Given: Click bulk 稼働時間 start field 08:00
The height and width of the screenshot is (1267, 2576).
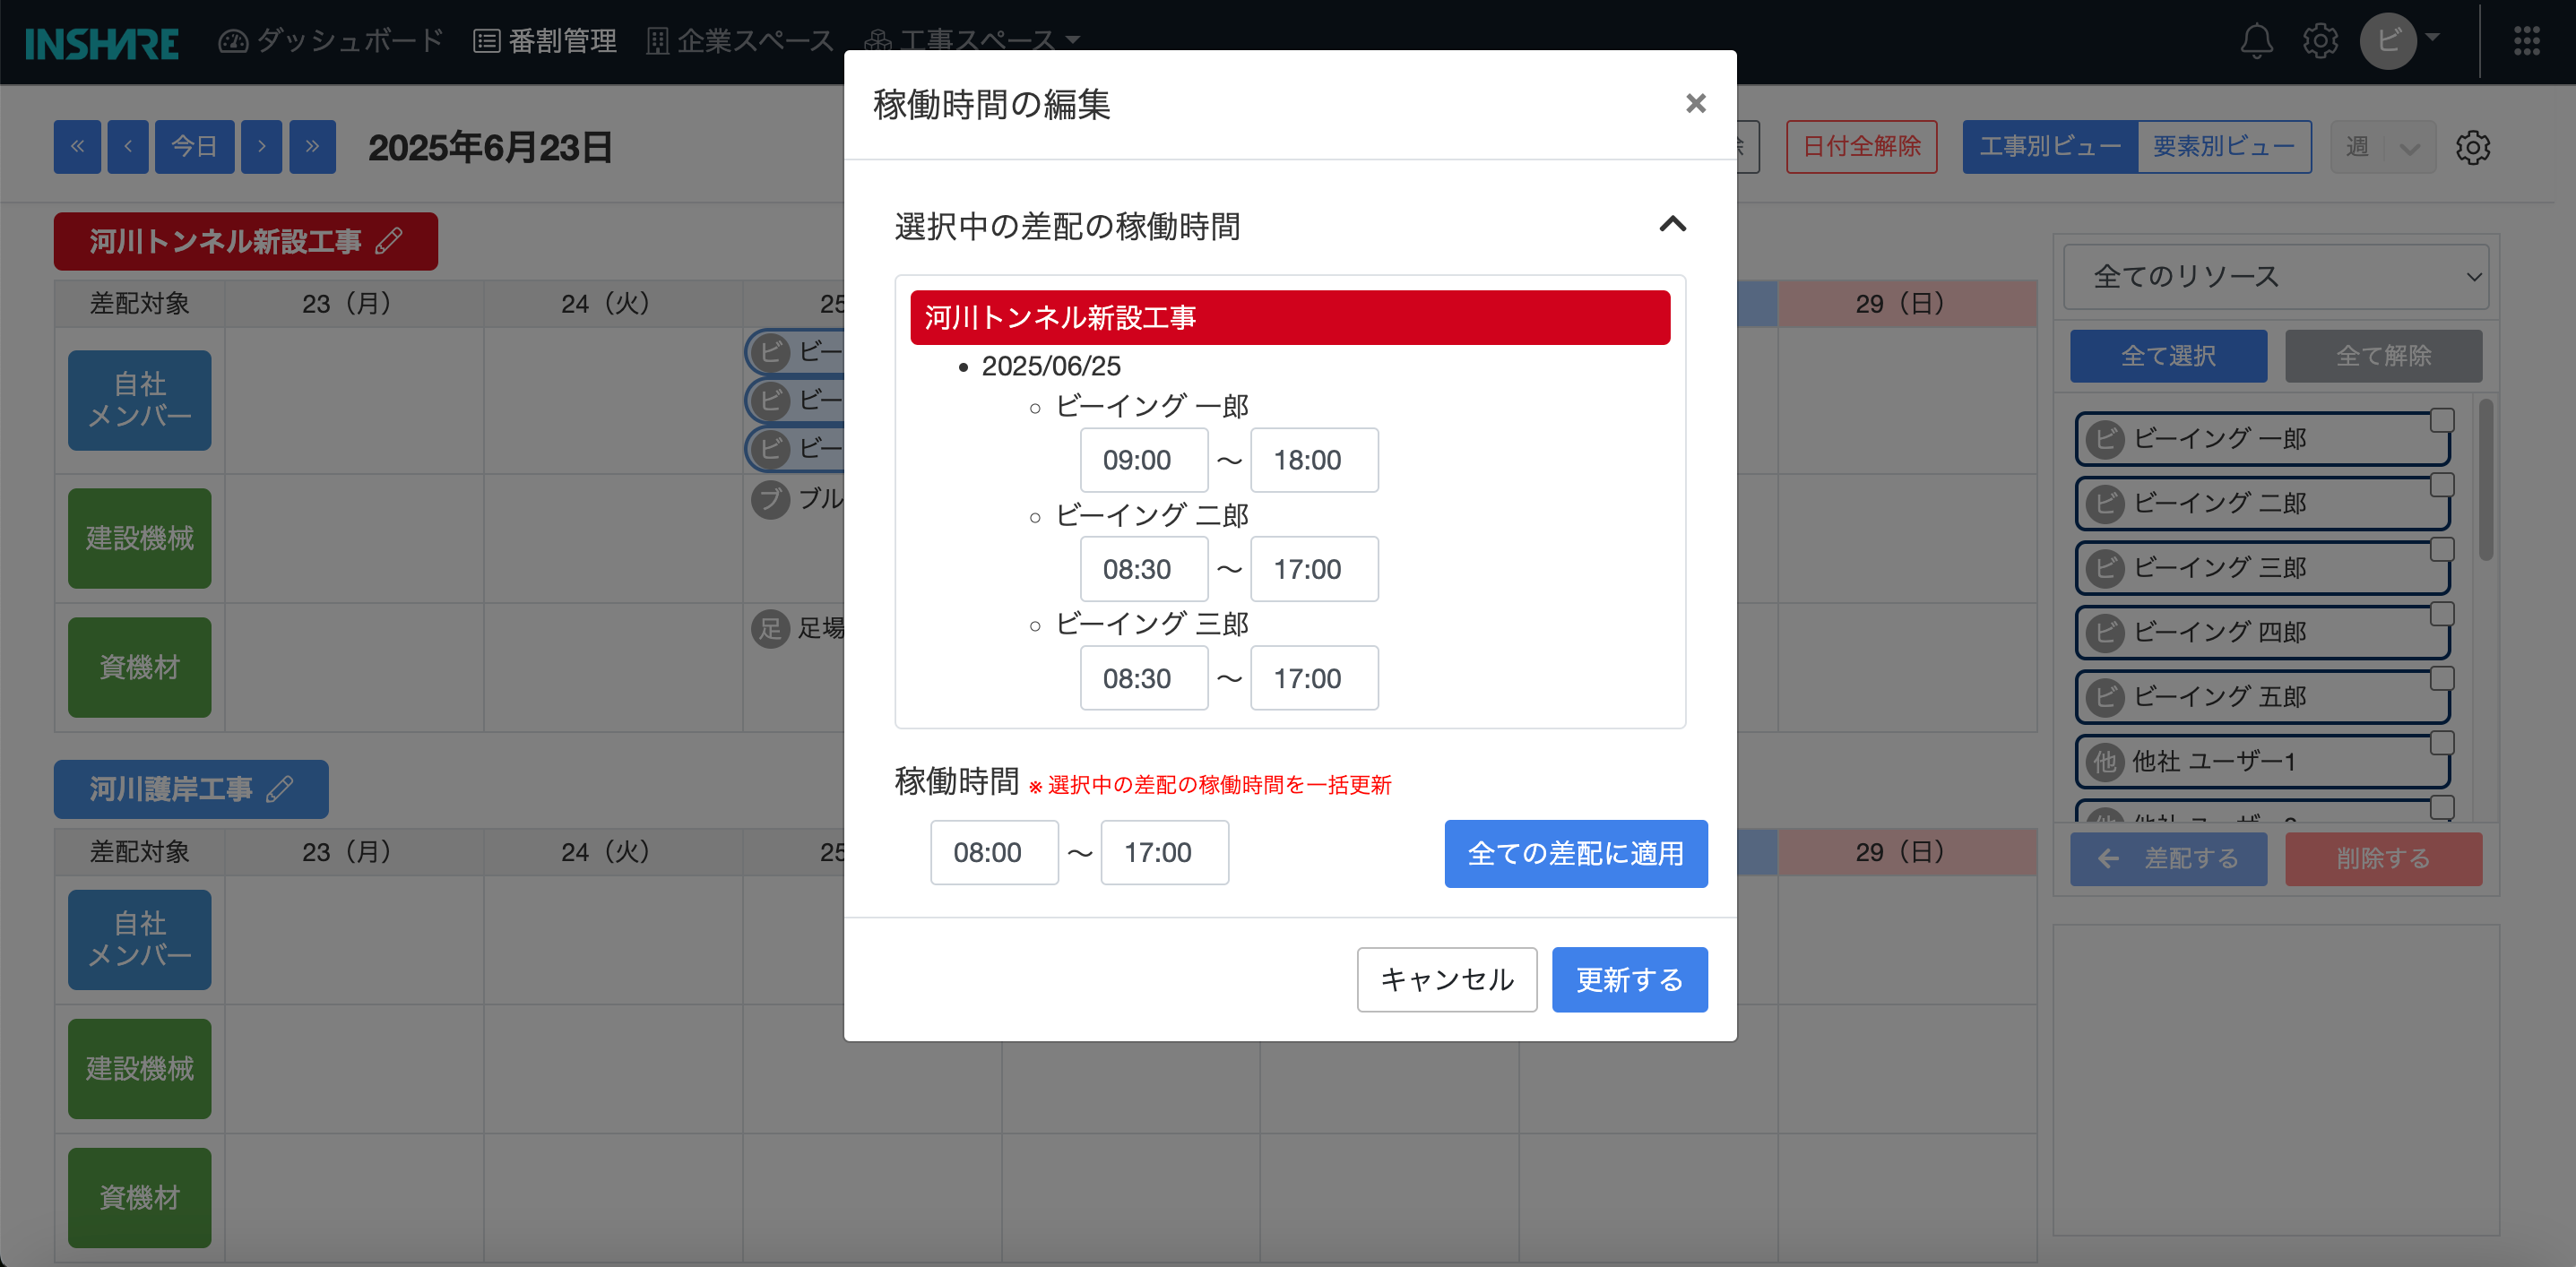Looking at the screenshot, I should click(994, 852).
